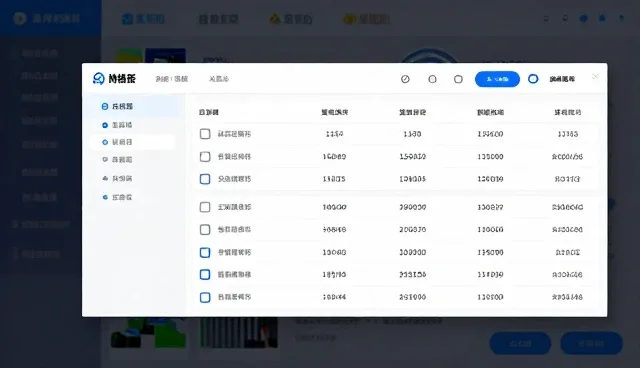Click the last column header of the table

tap(567, 112)
